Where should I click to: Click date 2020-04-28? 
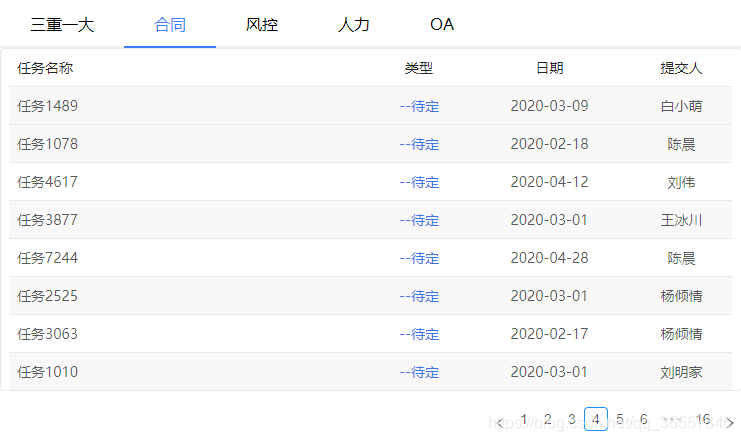549,258
